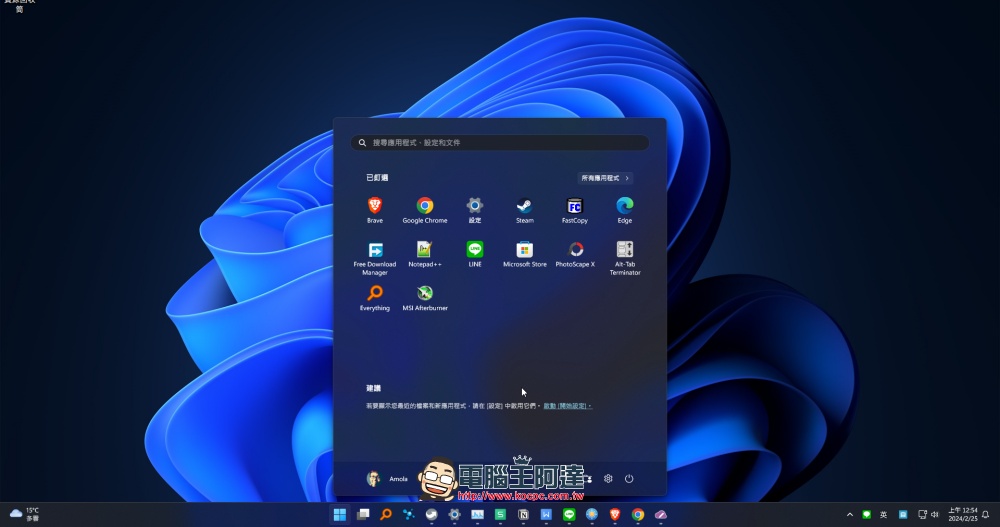The width and height of the screenshot is (1000, 527).
Task: Launch Steam from the pinned apps
Action: (524, 210)
